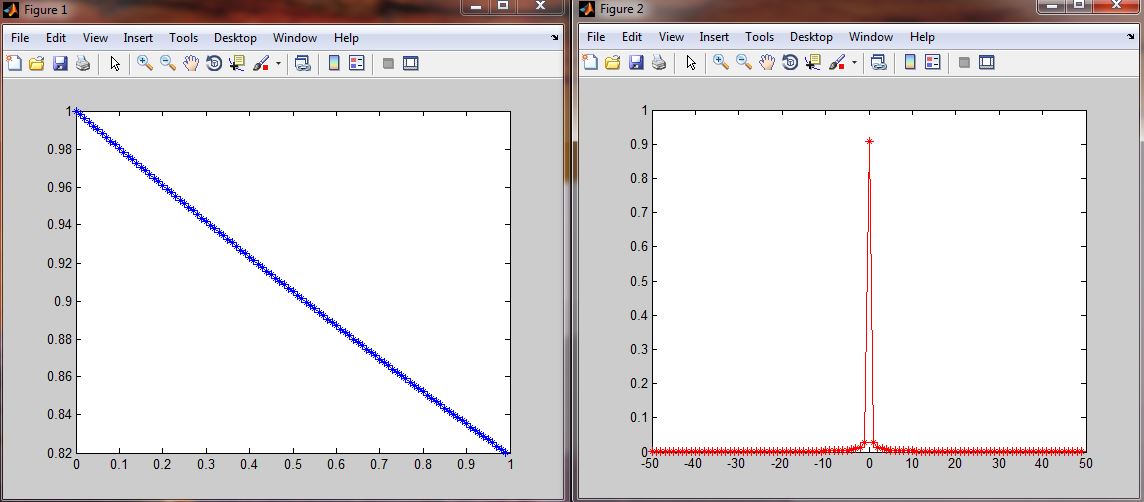Image resolution: width=1144 pixels, height=502 pixels.
Task: Show Plot Tools and dock Figure 2
Action: 987,63
